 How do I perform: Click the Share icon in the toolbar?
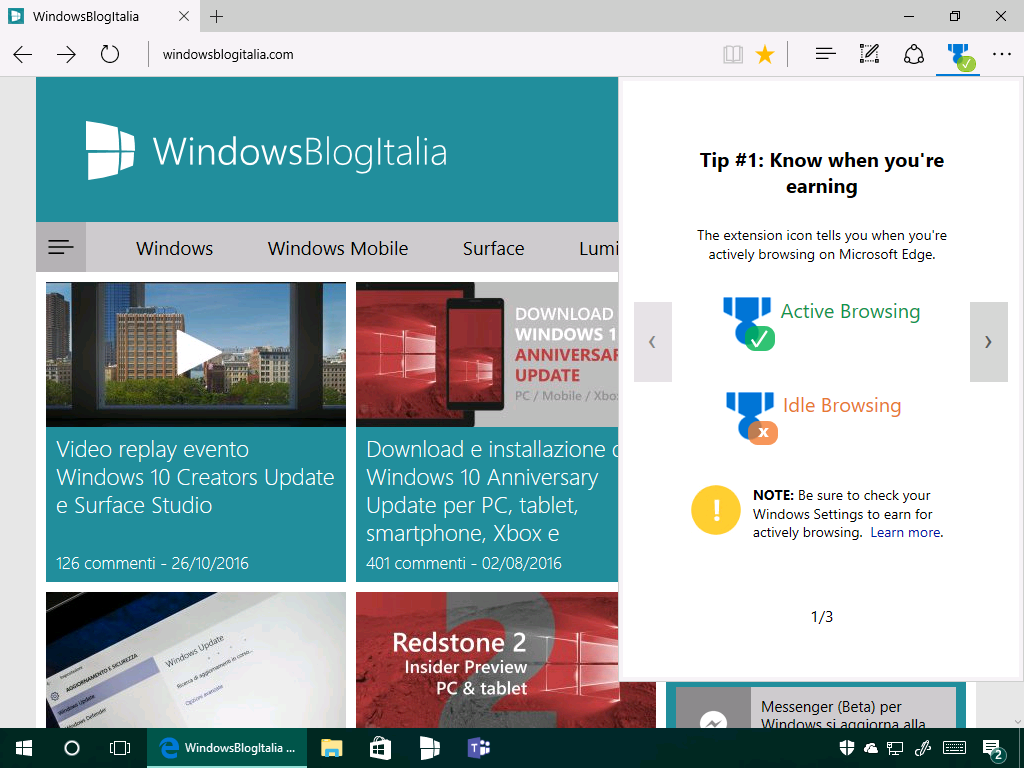coord(914,54)
